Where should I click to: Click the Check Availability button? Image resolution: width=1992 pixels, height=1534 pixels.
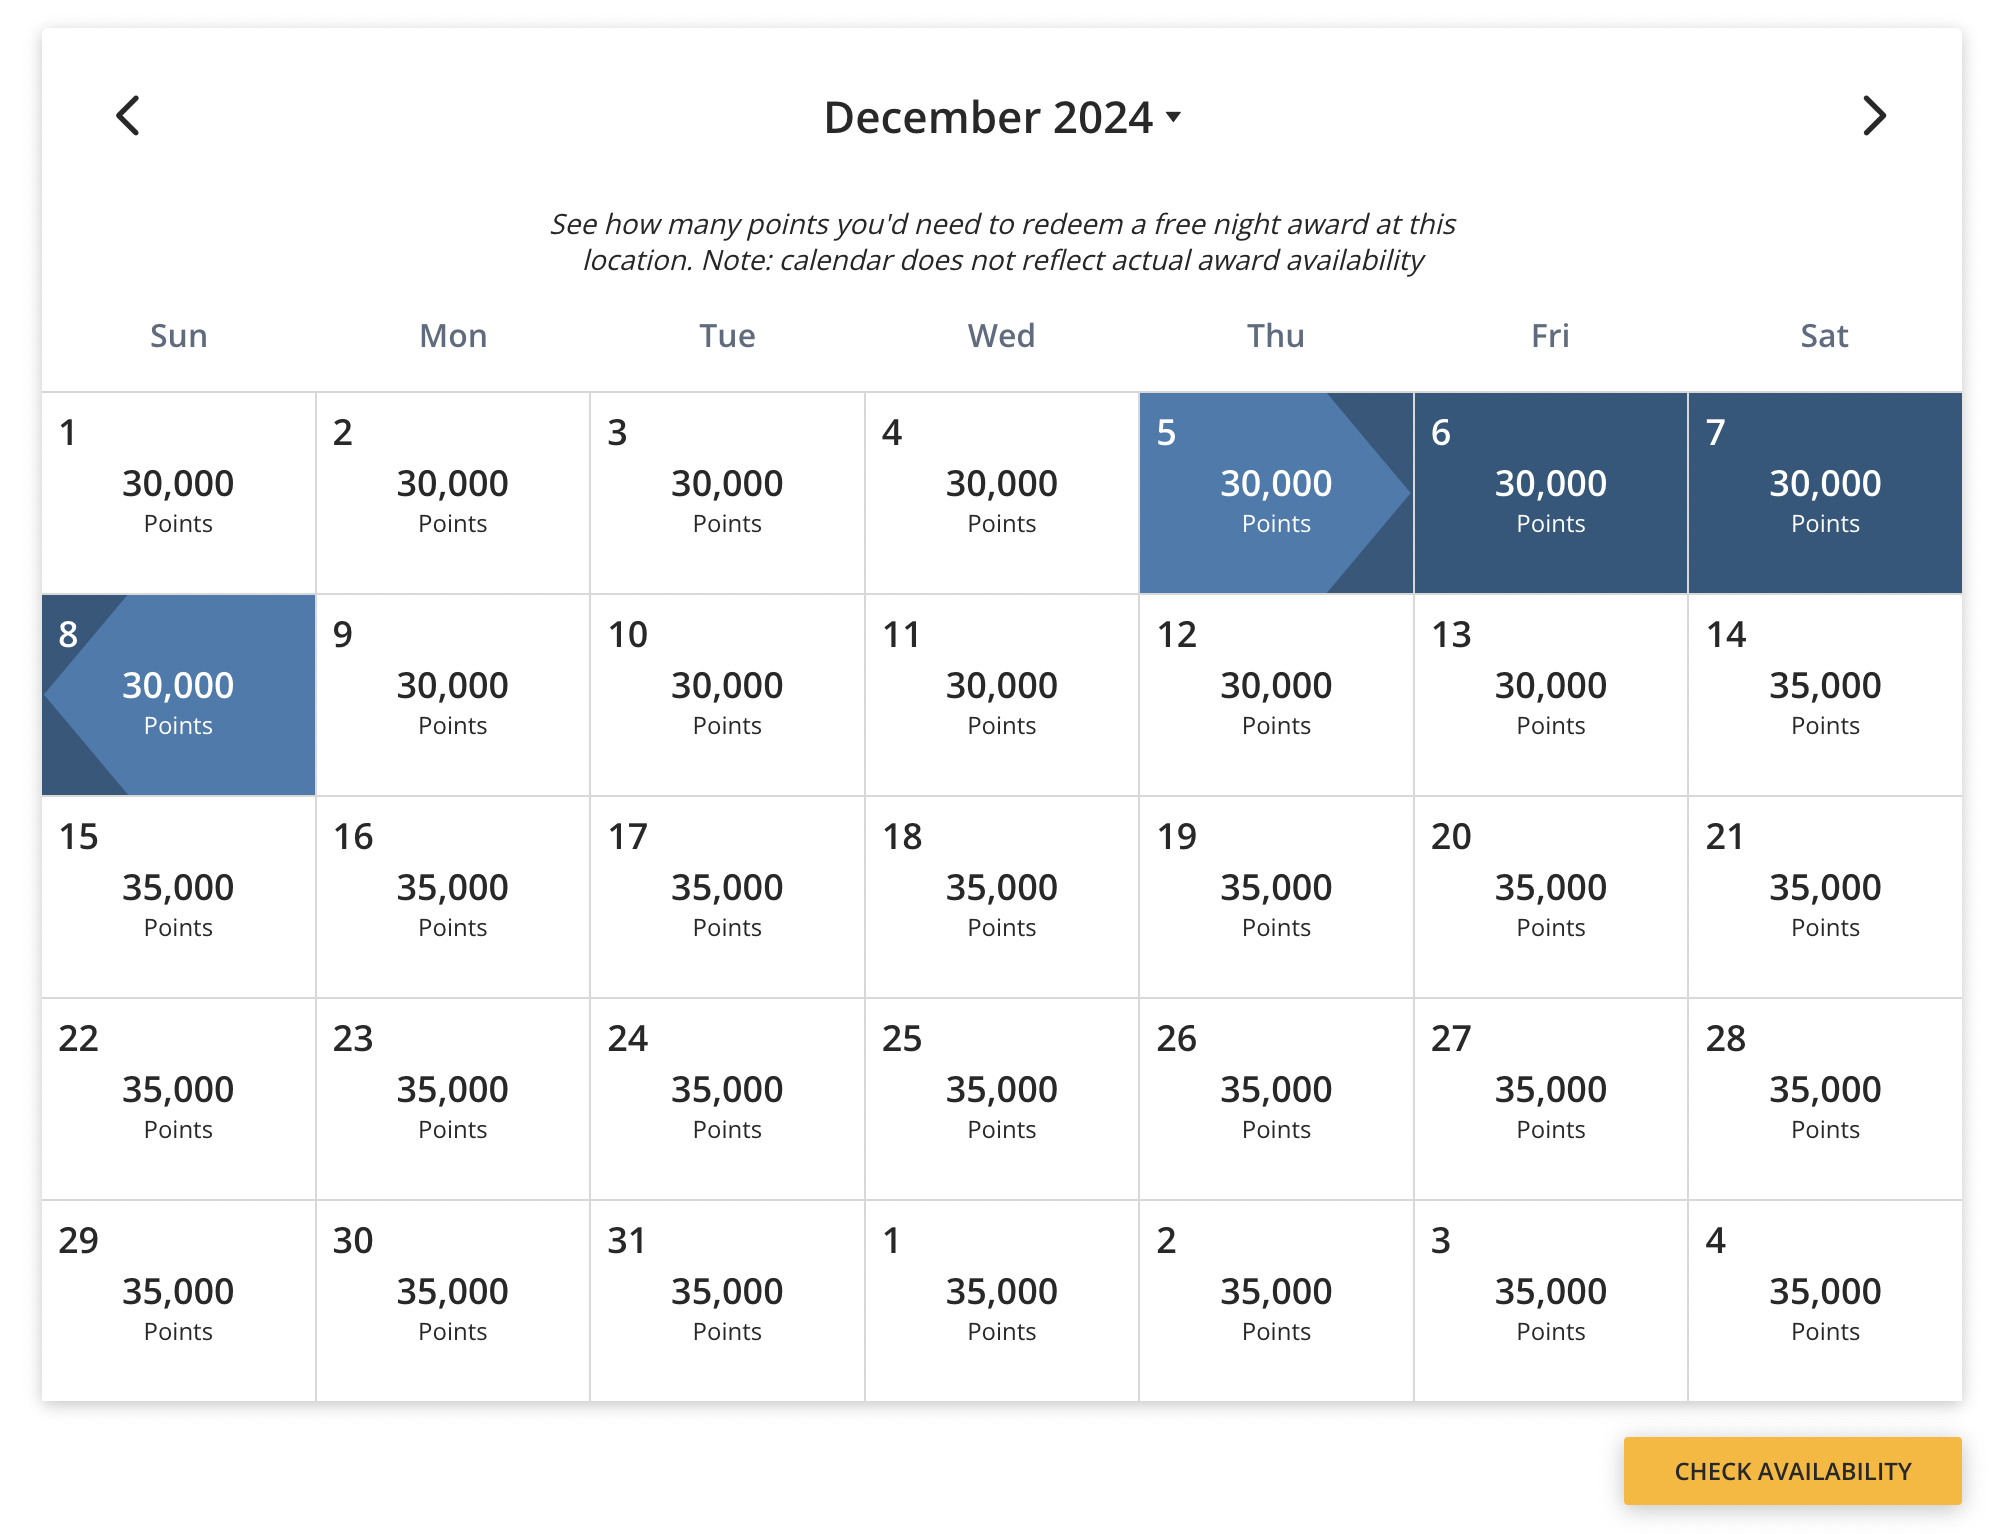(1791, 1470)
